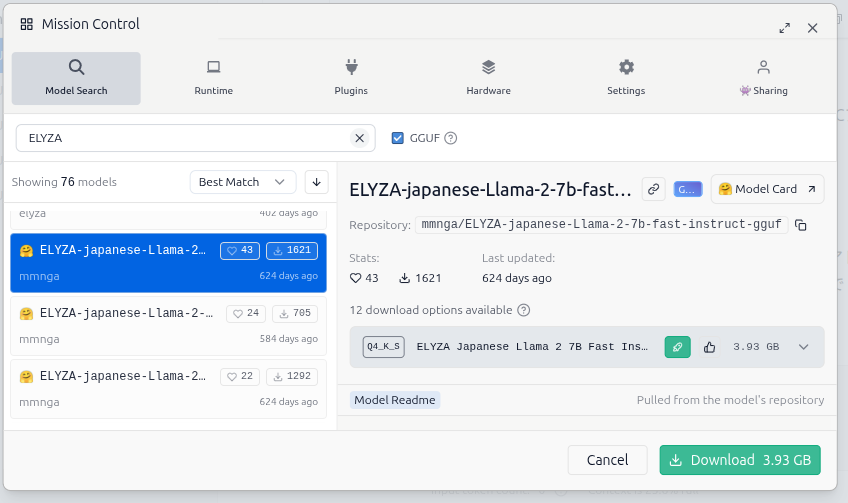Open the Plugins section
This screenshot has height=503, width=848.
351,78
